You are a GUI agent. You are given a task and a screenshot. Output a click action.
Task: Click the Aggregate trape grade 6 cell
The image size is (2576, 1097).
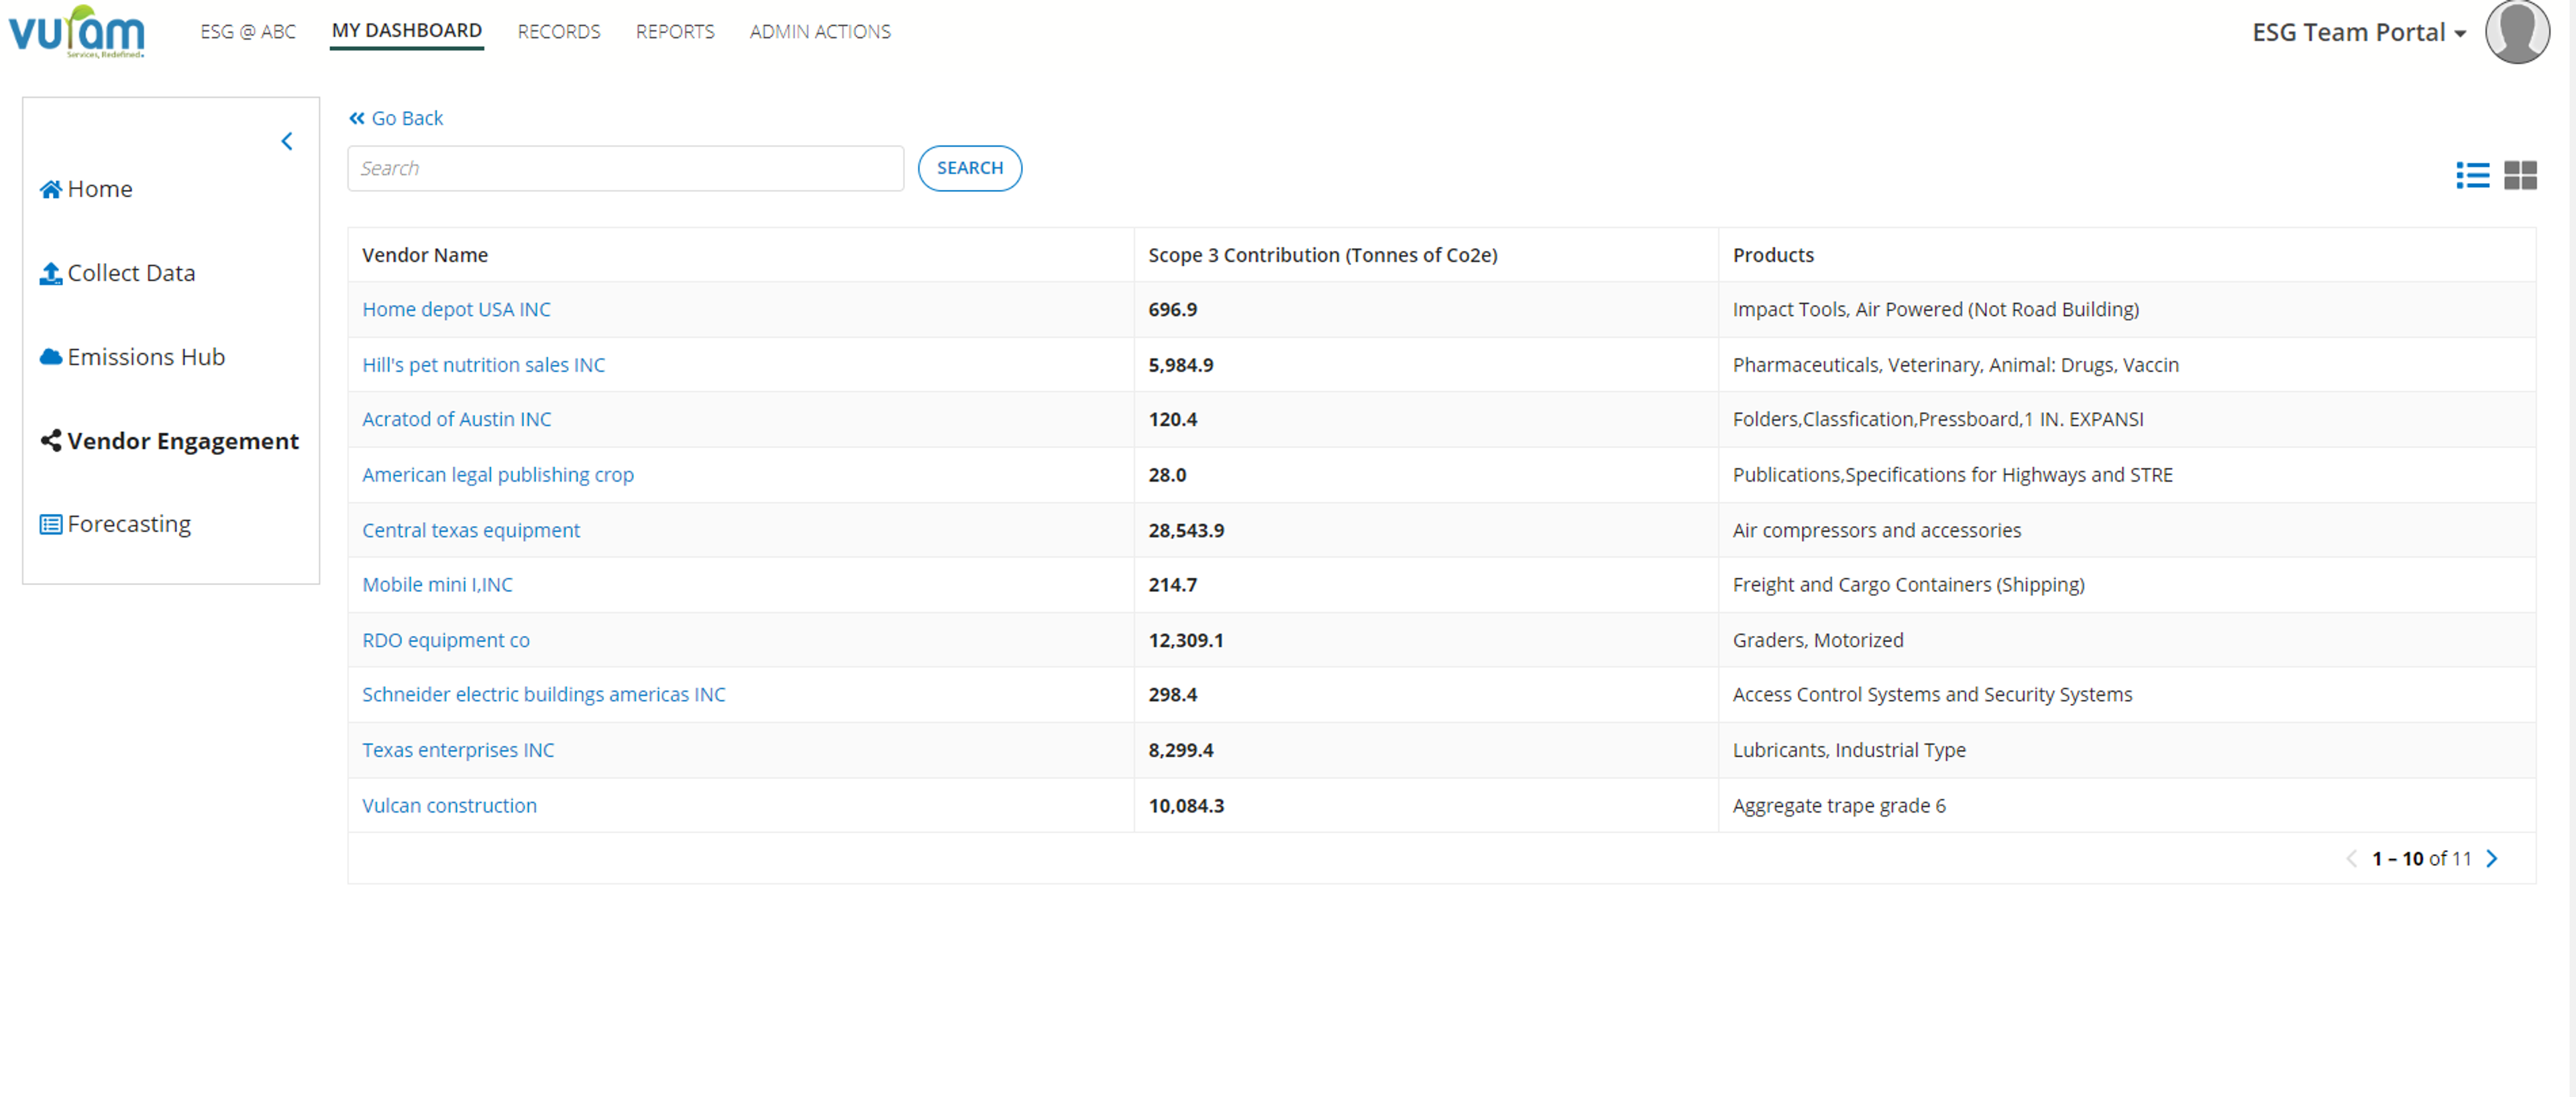(1839, 806)
